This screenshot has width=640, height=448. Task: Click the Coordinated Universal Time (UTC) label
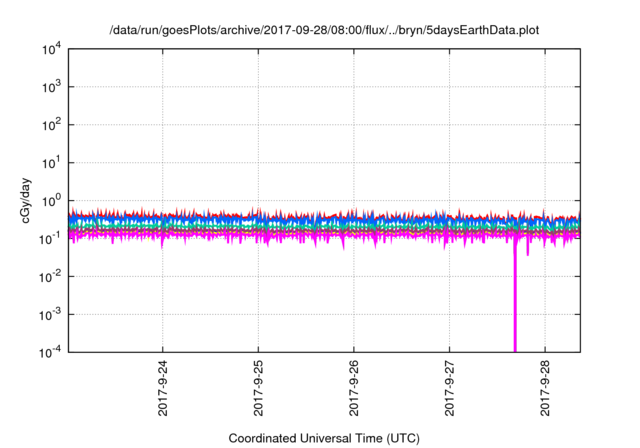click(324, 439)
